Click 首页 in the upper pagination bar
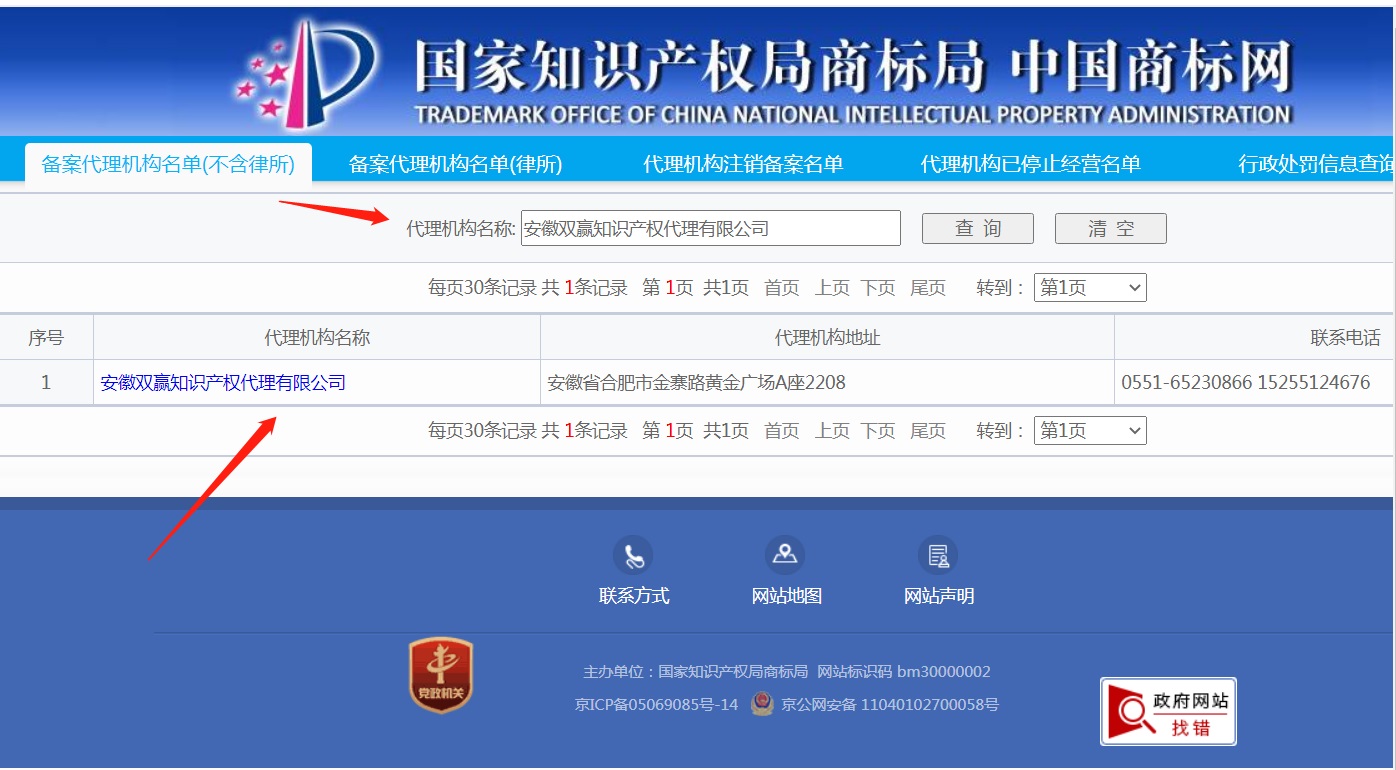 click(x=782, y=288)
